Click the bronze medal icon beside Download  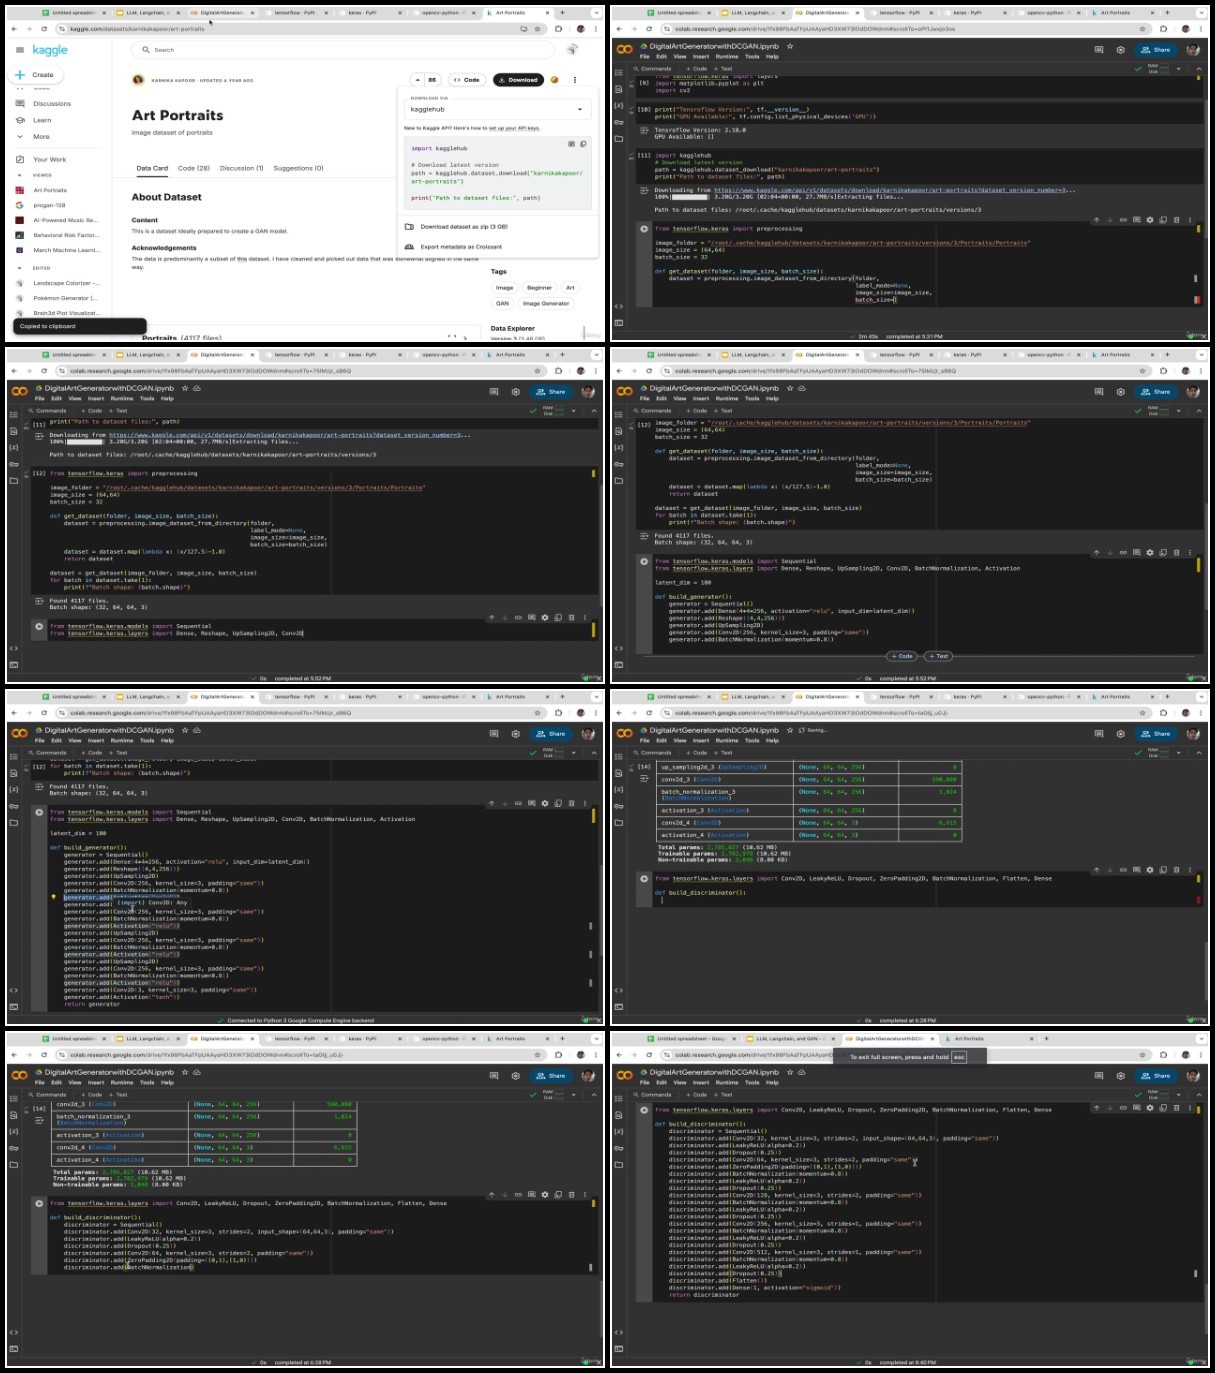tap(554, 80)
